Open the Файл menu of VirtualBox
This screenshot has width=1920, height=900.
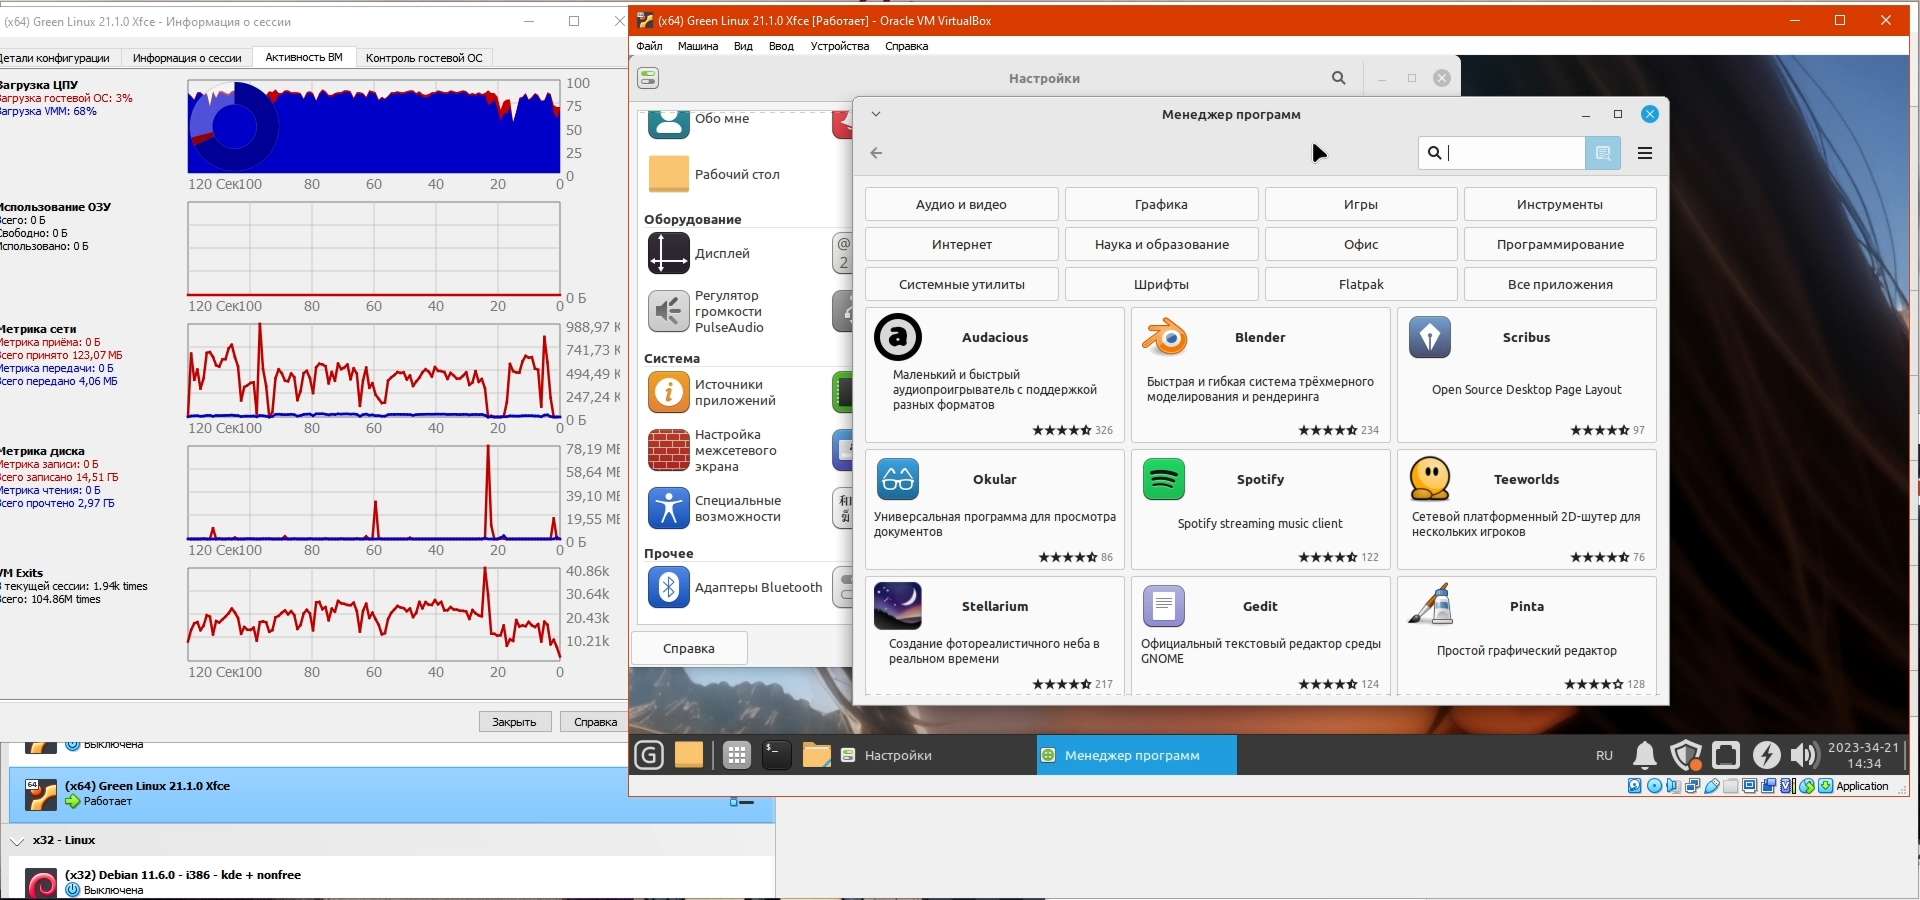(x=649, y=46)
